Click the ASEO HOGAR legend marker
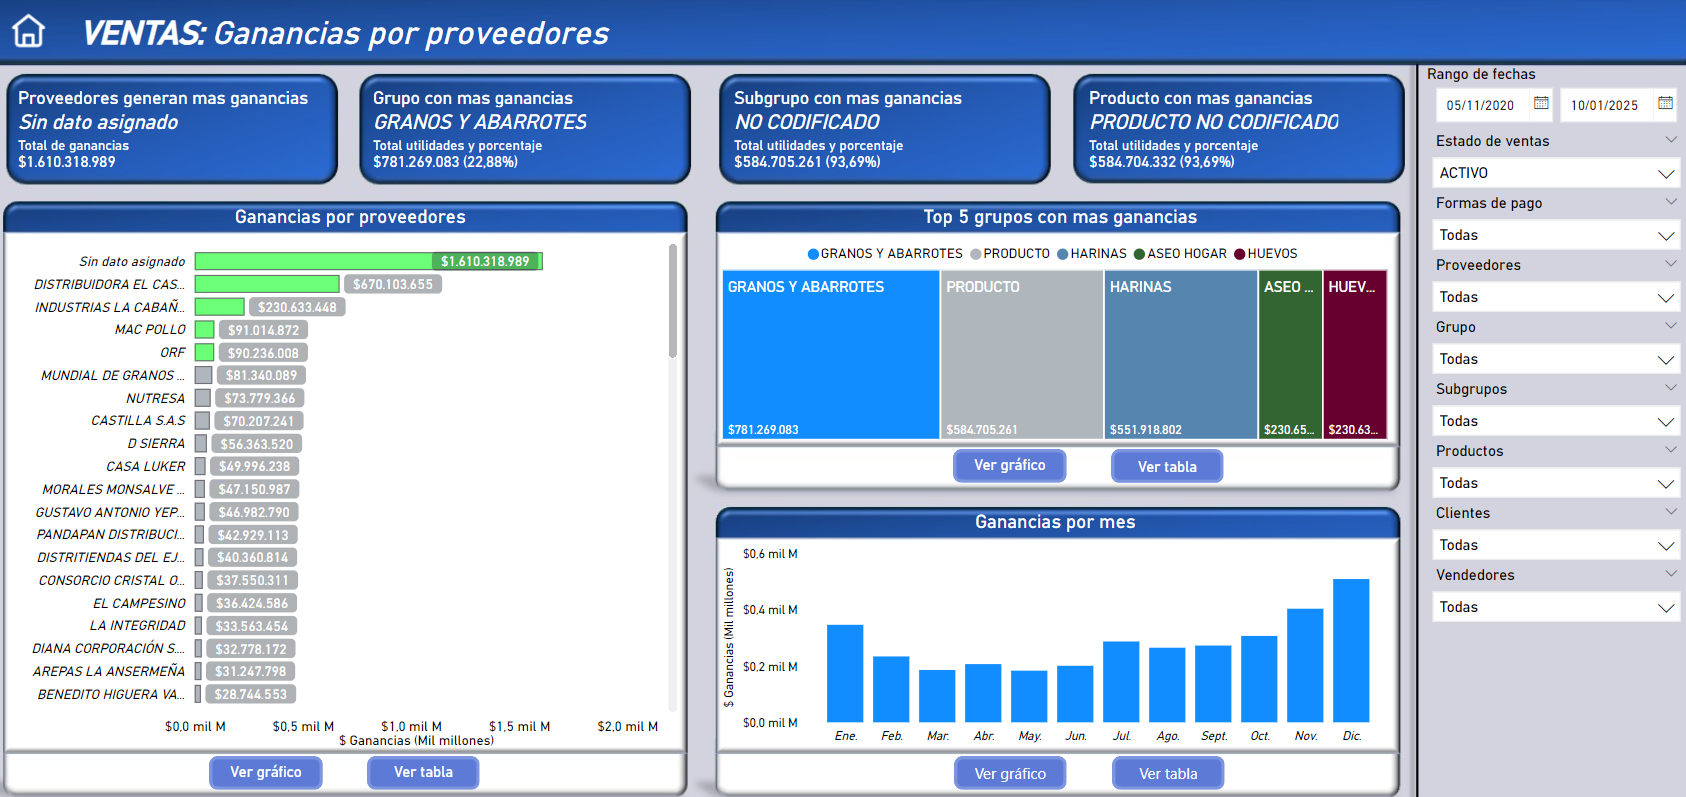Screen dimensions: 1686x797 1139,254
